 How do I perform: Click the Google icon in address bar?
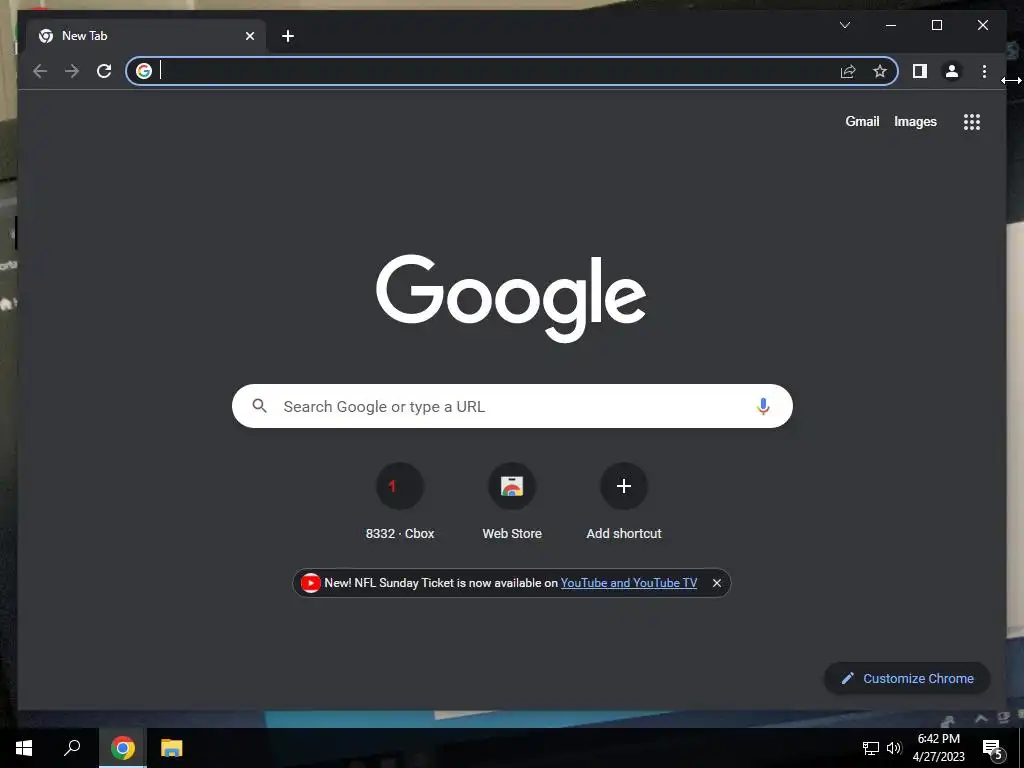pyautogui.click(x=144, y=71)
